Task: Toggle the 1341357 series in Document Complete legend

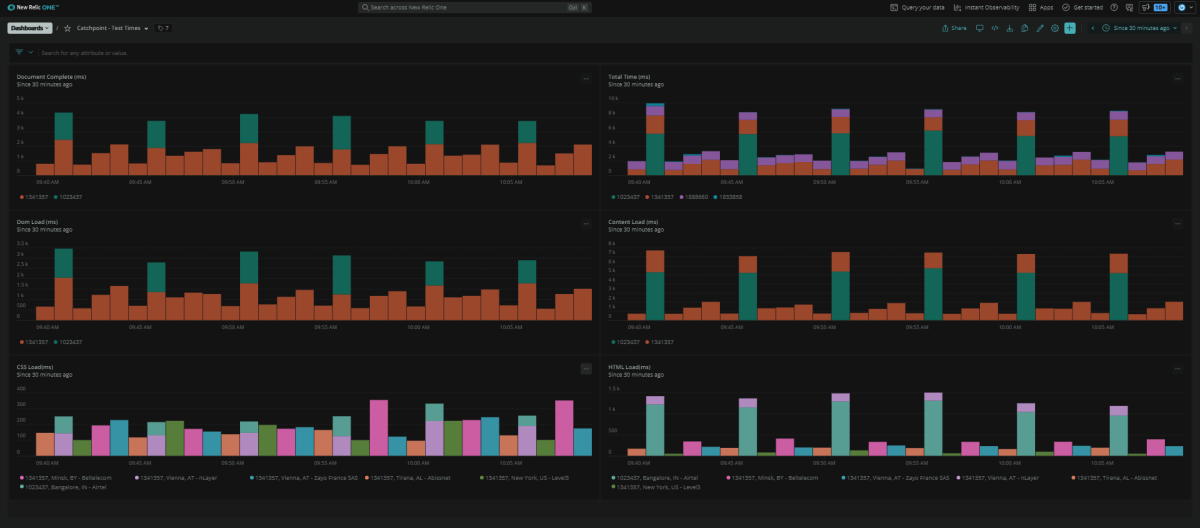Action: point(32,197)
